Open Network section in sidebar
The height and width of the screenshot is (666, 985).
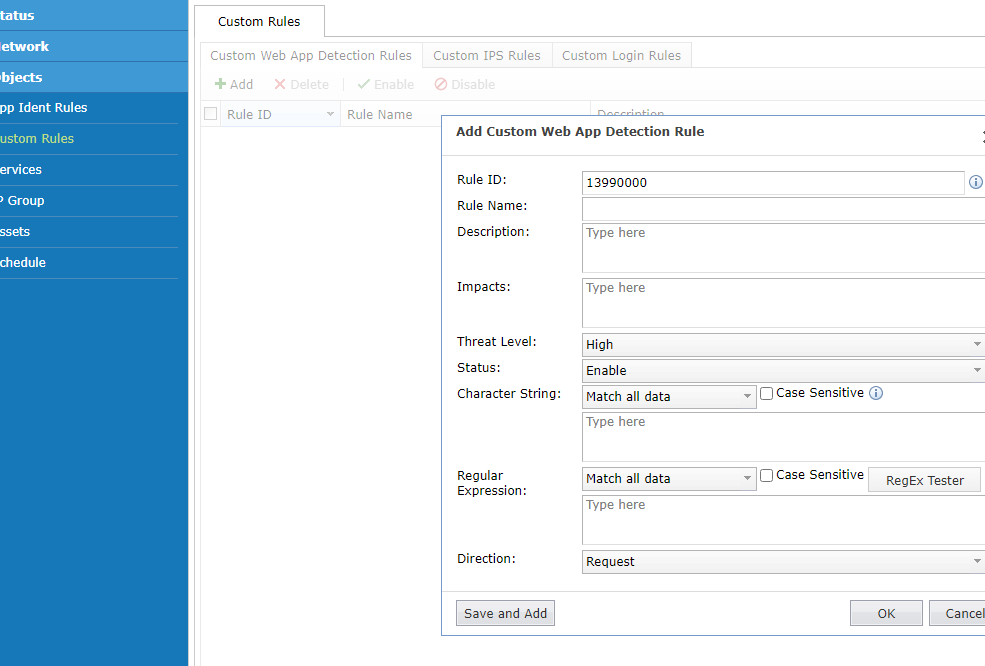(x=94, y=46)
